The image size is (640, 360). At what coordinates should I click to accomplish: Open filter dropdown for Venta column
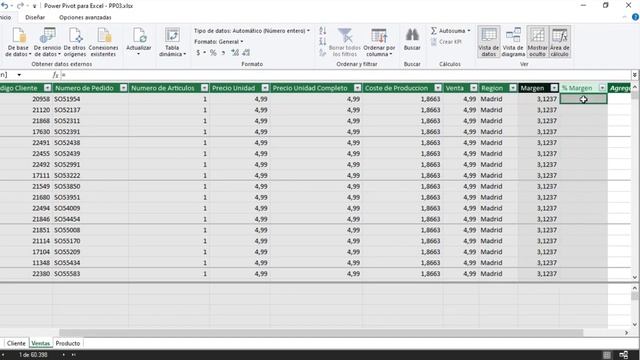click(473, 88)
